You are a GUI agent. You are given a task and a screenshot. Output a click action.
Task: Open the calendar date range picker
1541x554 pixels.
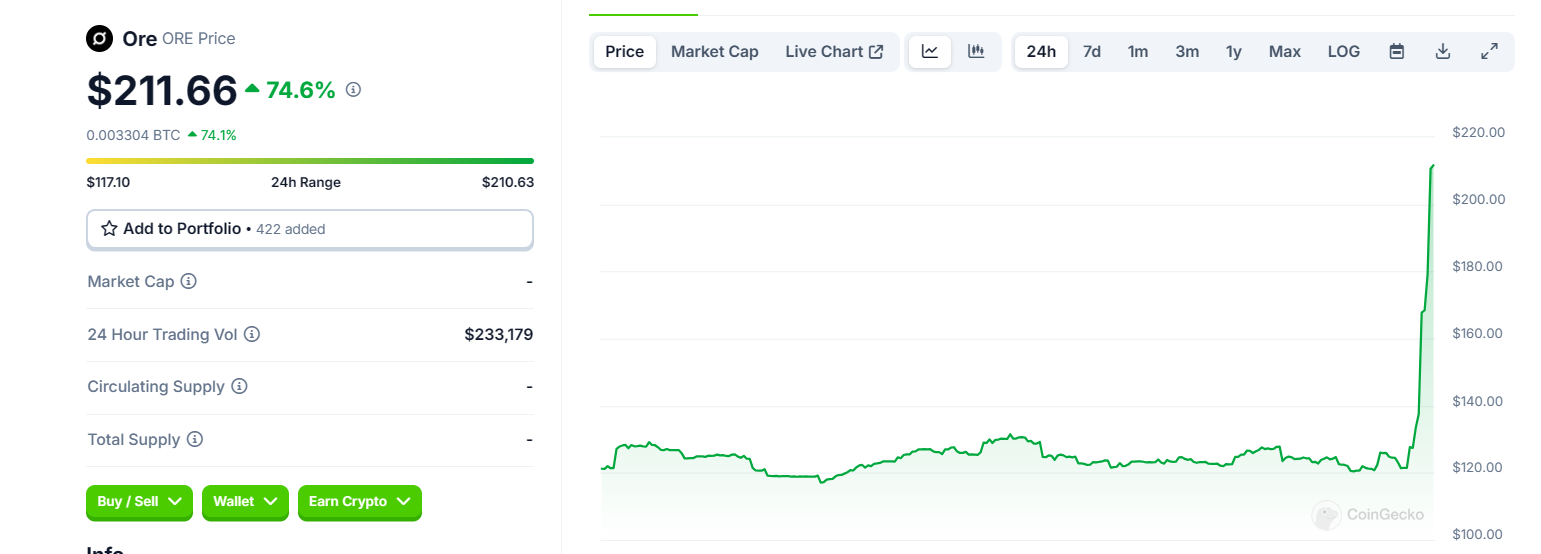(x=1397, y=51)
